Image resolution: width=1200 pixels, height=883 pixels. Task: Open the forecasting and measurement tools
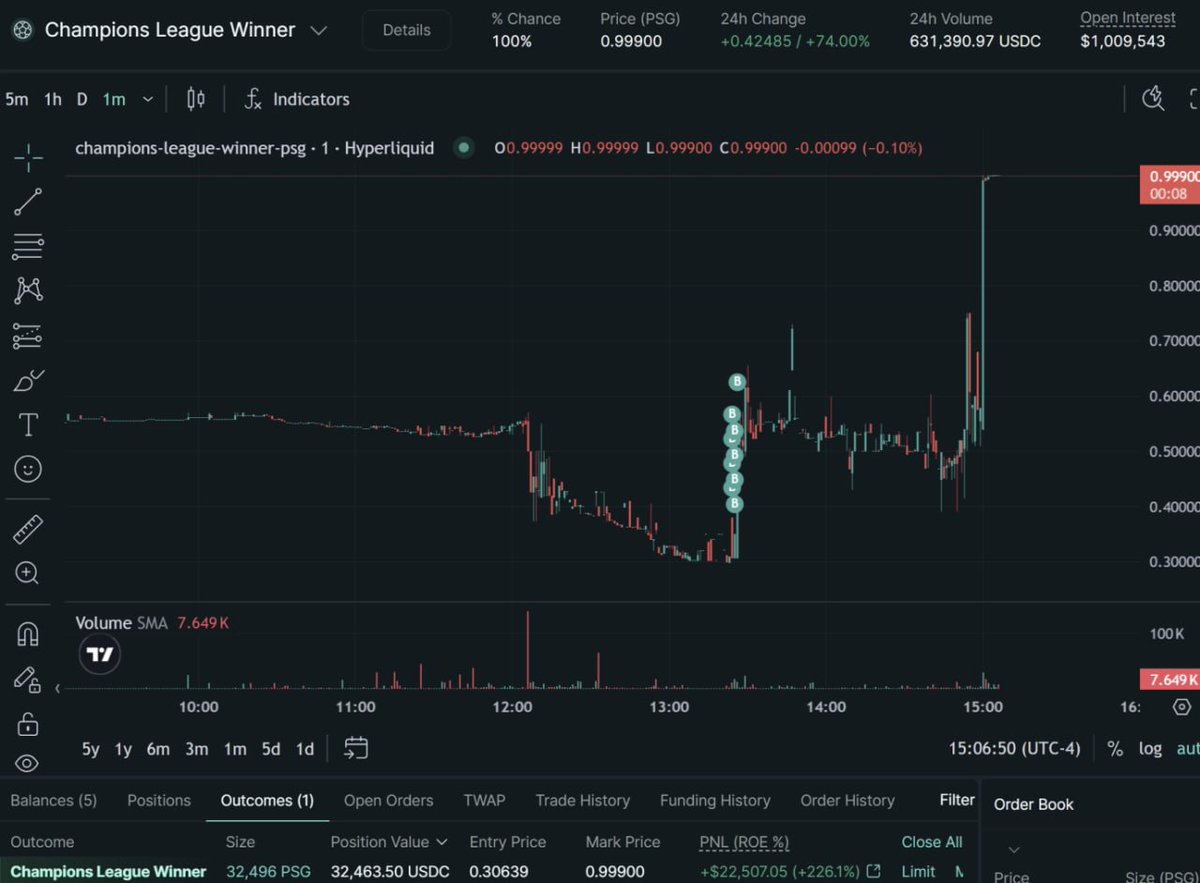coord(28,336)
